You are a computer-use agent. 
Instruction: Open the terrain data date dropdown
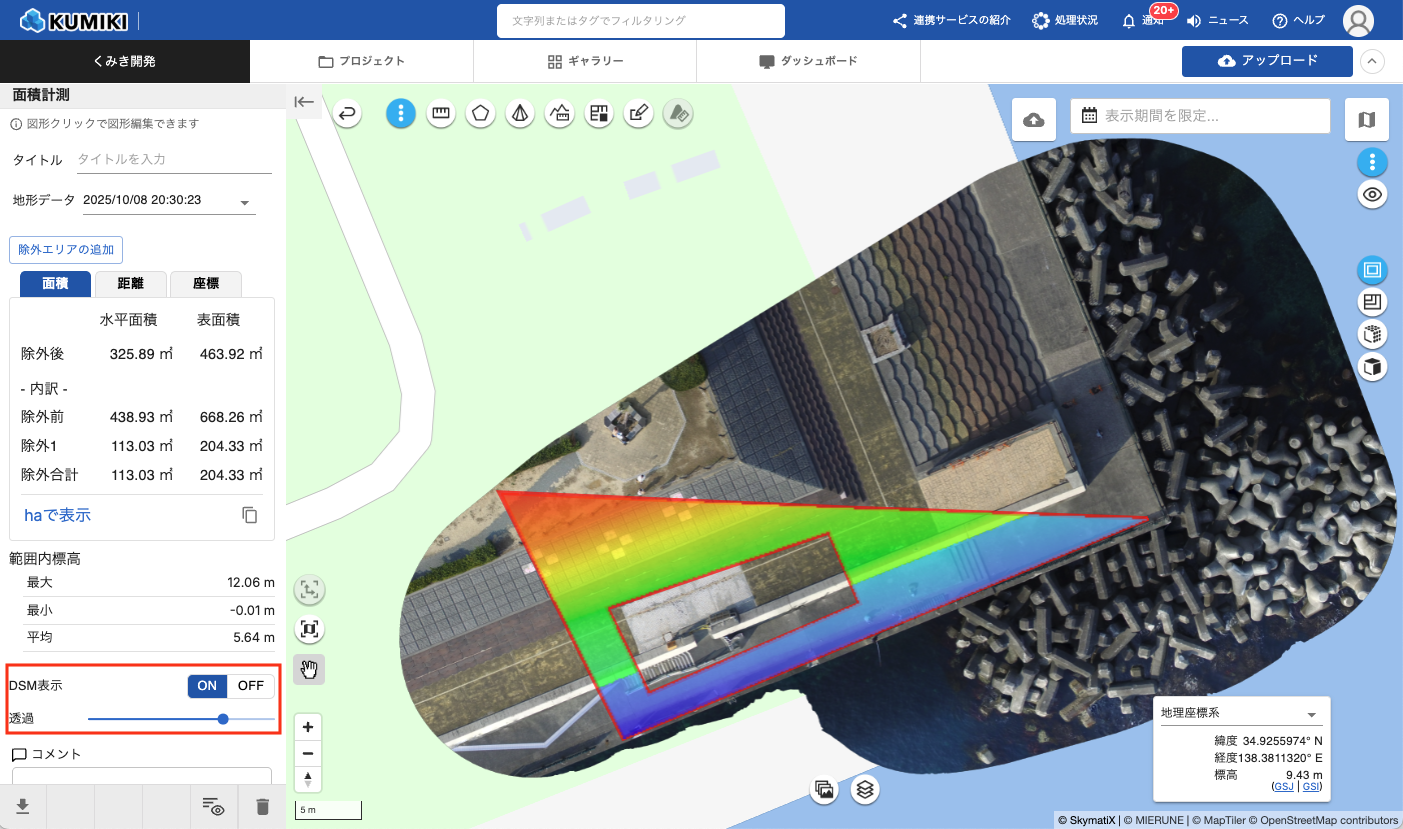245,202
